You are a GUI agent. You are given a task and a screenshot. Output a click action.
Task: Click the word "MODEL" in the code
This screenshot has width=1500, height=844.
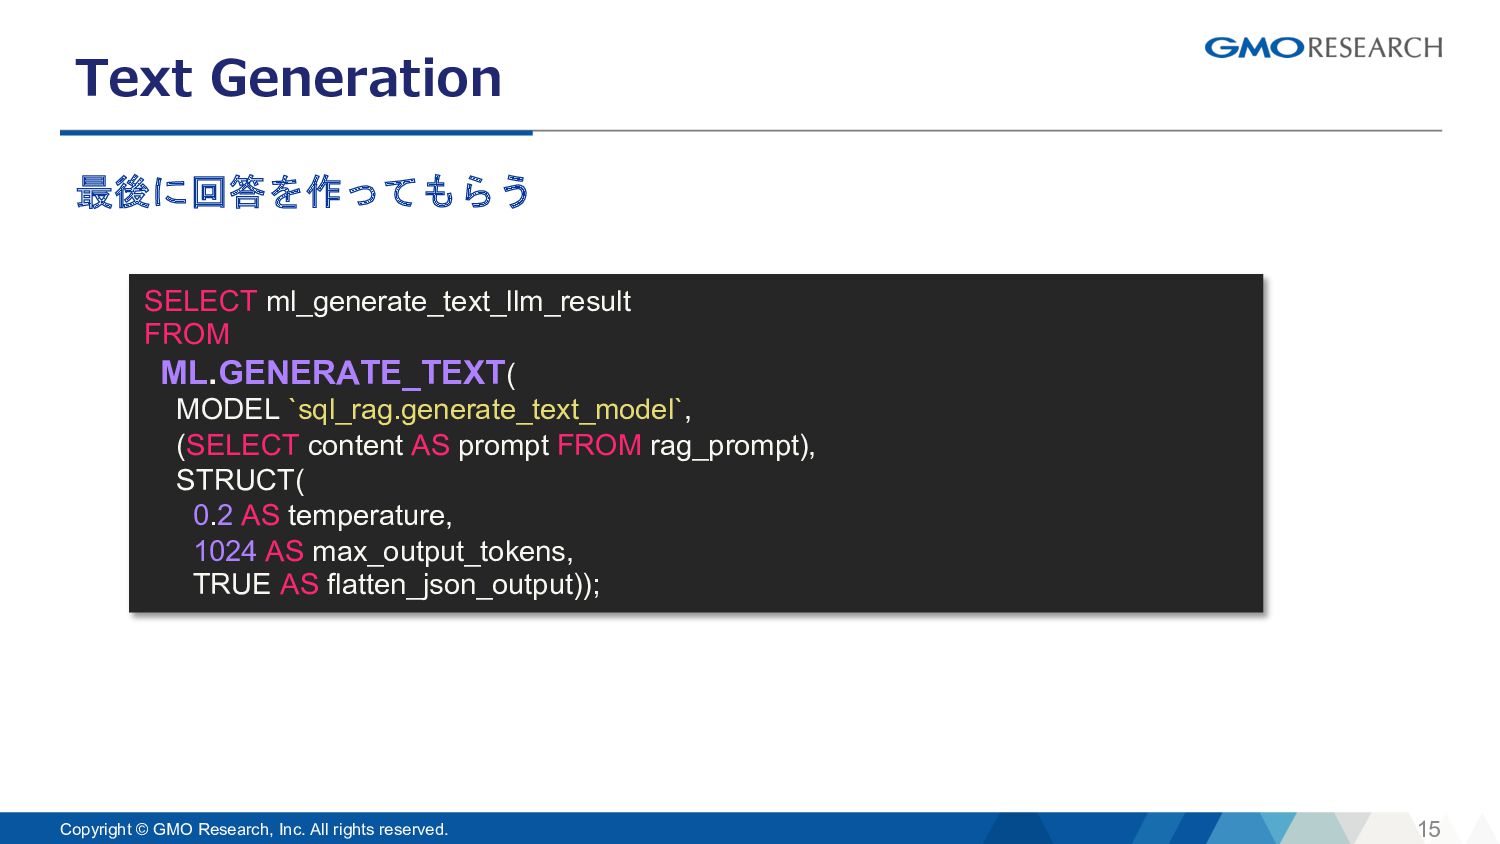(x=228, y=410)
